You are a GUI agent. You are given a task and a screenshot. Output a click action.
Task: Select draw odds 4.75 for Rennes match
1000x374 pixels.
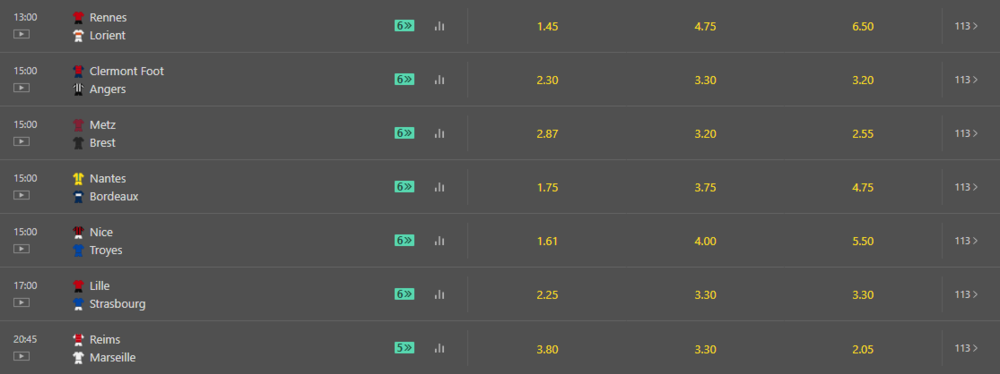tap(705, 26)
